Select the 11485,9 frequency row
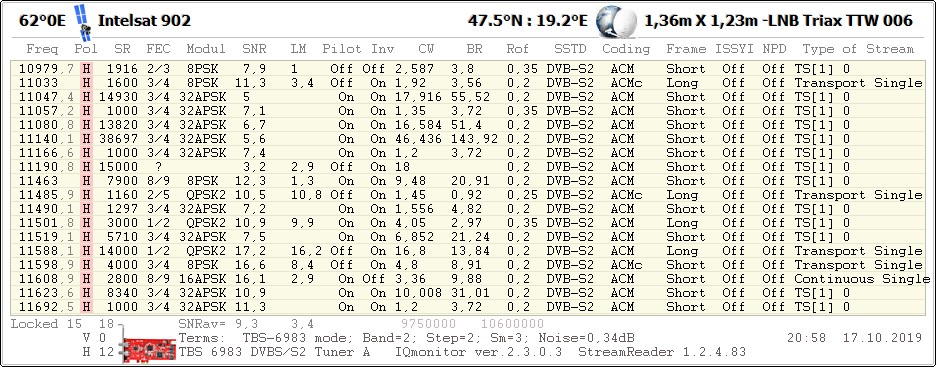 [x=469, y=195]
